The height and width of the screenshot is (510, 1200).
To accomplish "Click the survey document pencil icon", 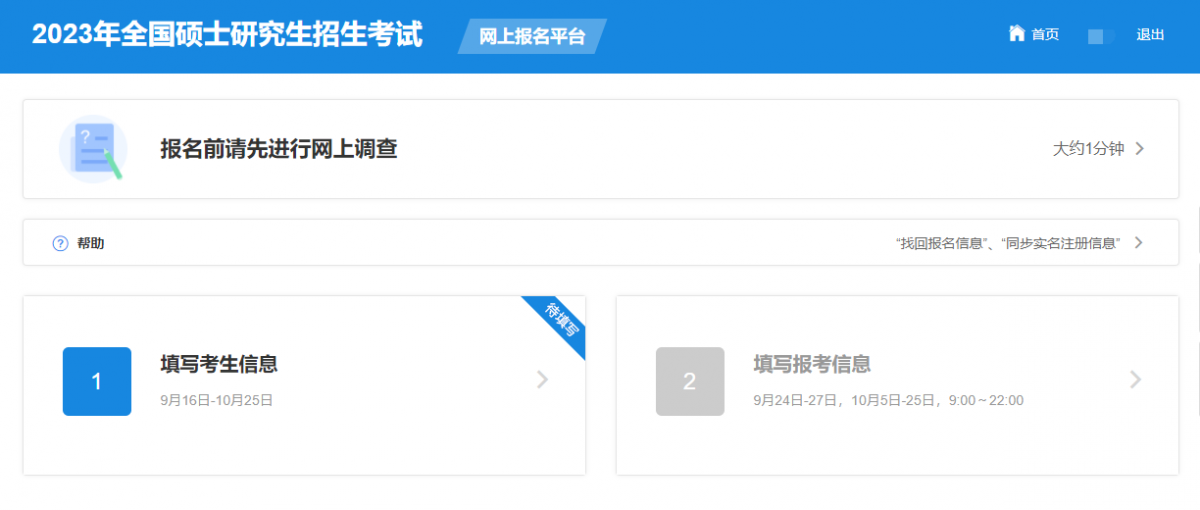I will (x=93, y=149).
